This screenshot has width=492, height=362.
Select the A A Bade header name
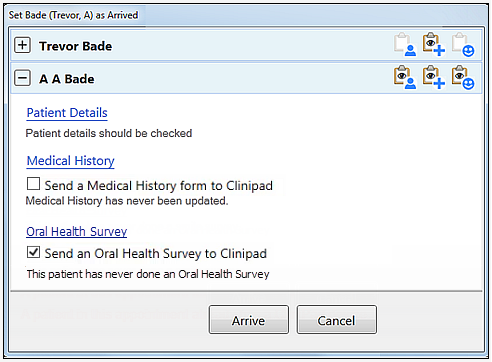[x=67, y=79]
